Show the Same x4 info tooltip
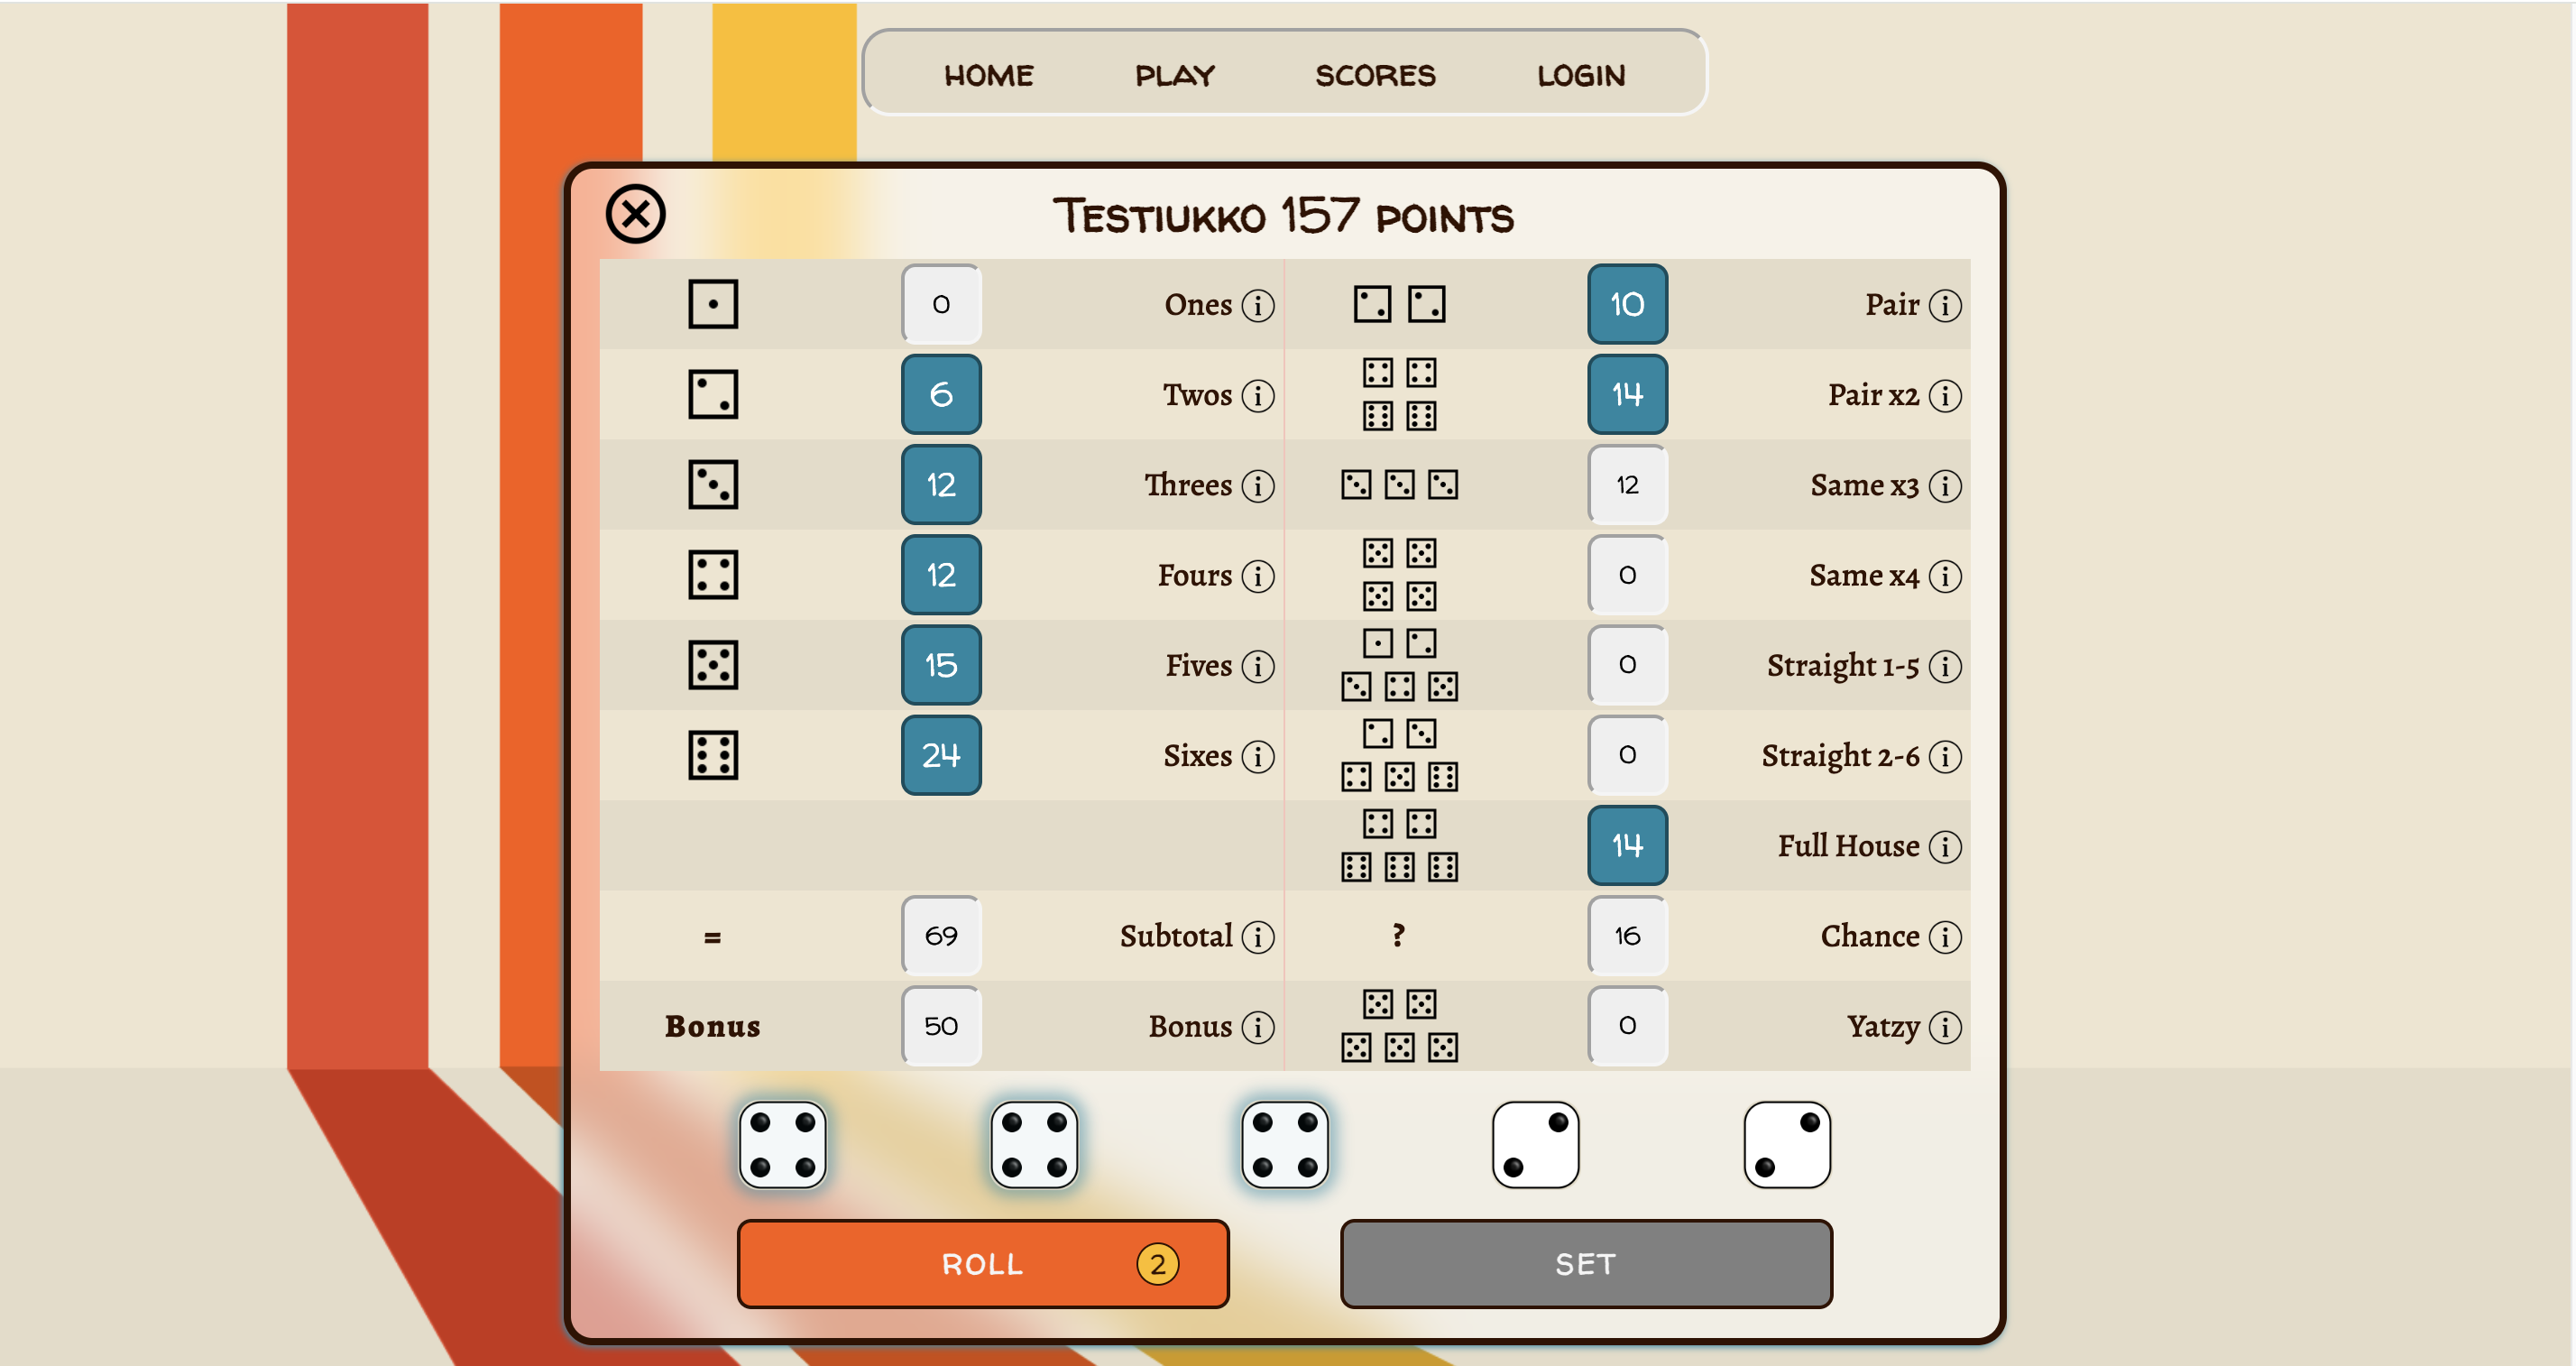The width and height of the screenshot is (2576, 1366). (1945, 576)
